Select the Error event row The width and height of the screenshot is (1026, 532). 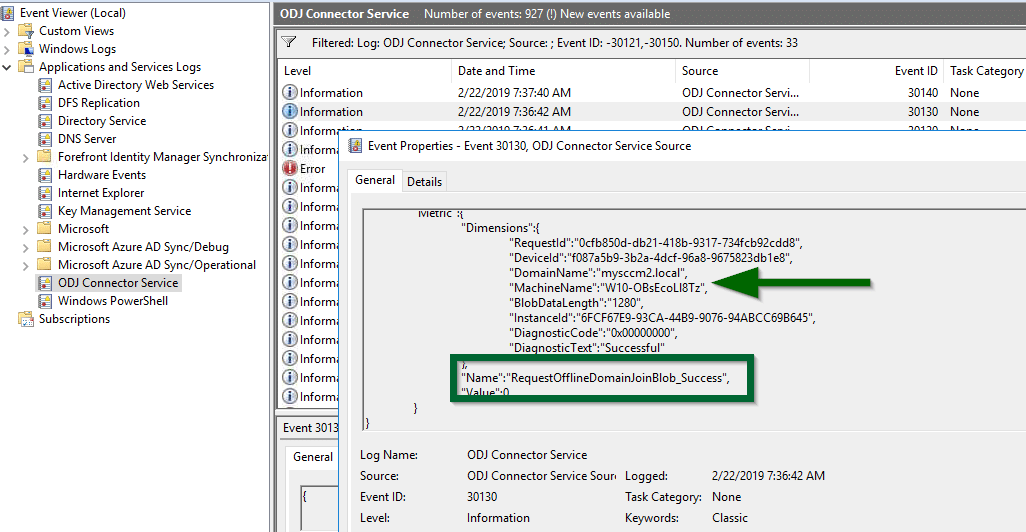point(310,169)
